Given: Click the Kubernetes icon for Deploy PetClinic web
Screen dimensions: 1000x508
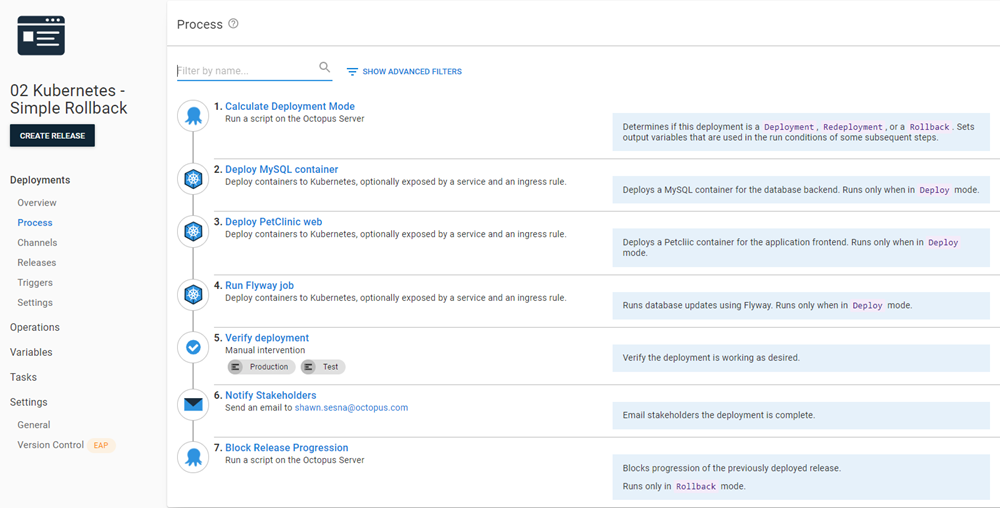Looking at the screenshot, I should tap(193, 231).
